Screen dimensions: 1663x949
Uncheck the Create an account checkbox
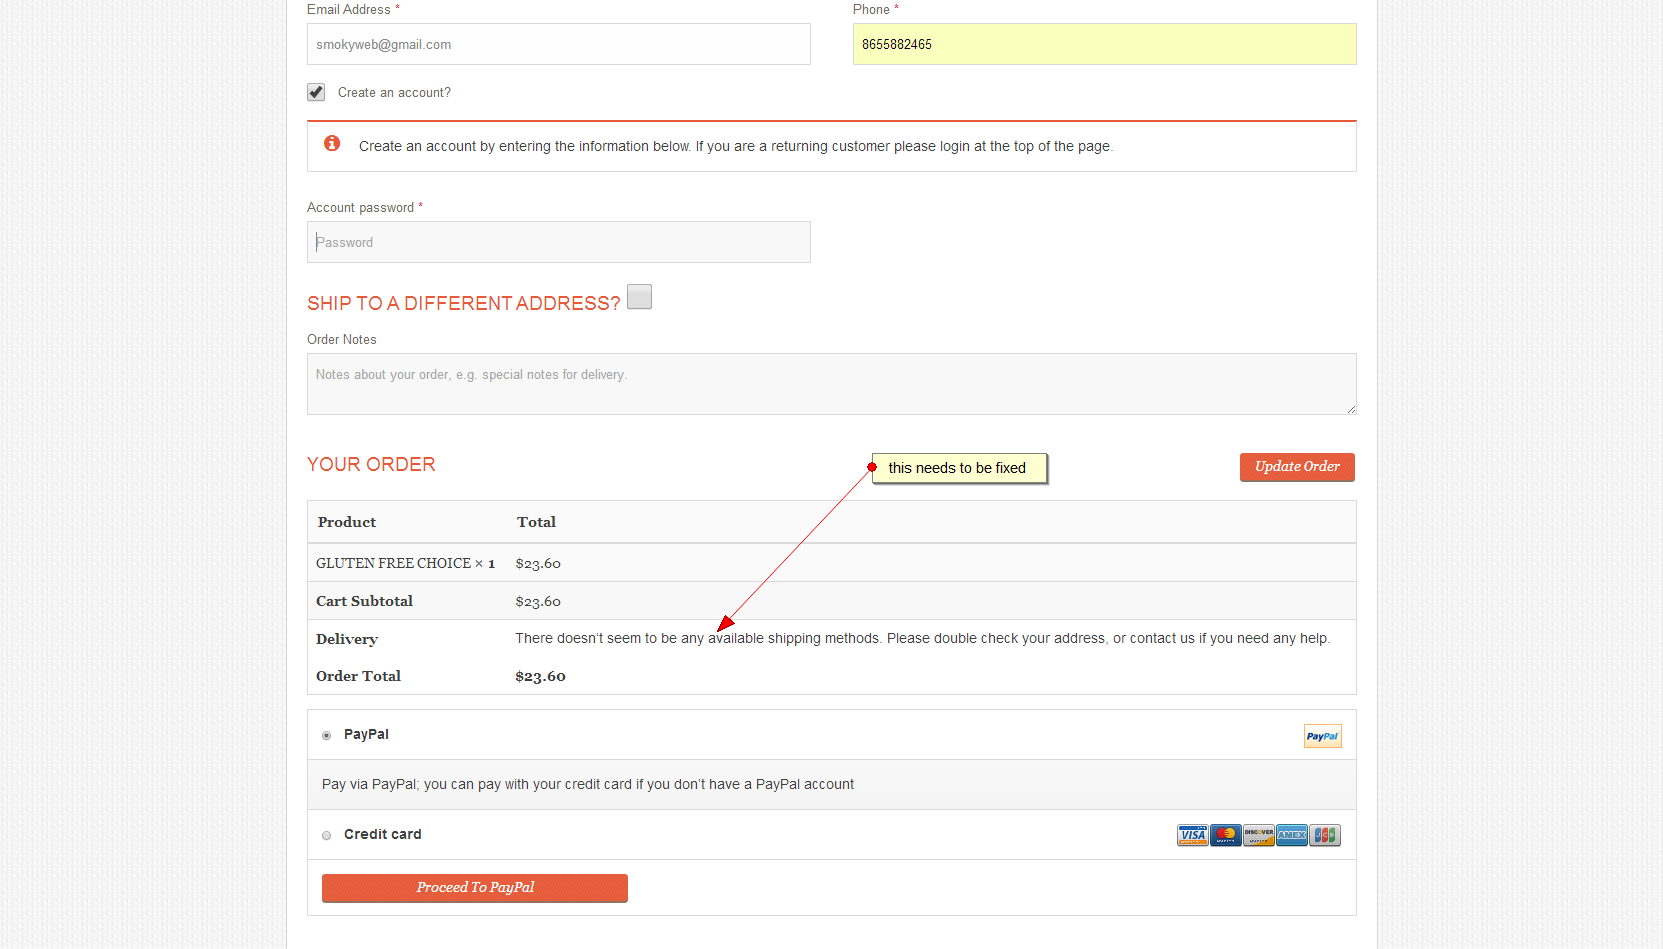coord(316,92)
